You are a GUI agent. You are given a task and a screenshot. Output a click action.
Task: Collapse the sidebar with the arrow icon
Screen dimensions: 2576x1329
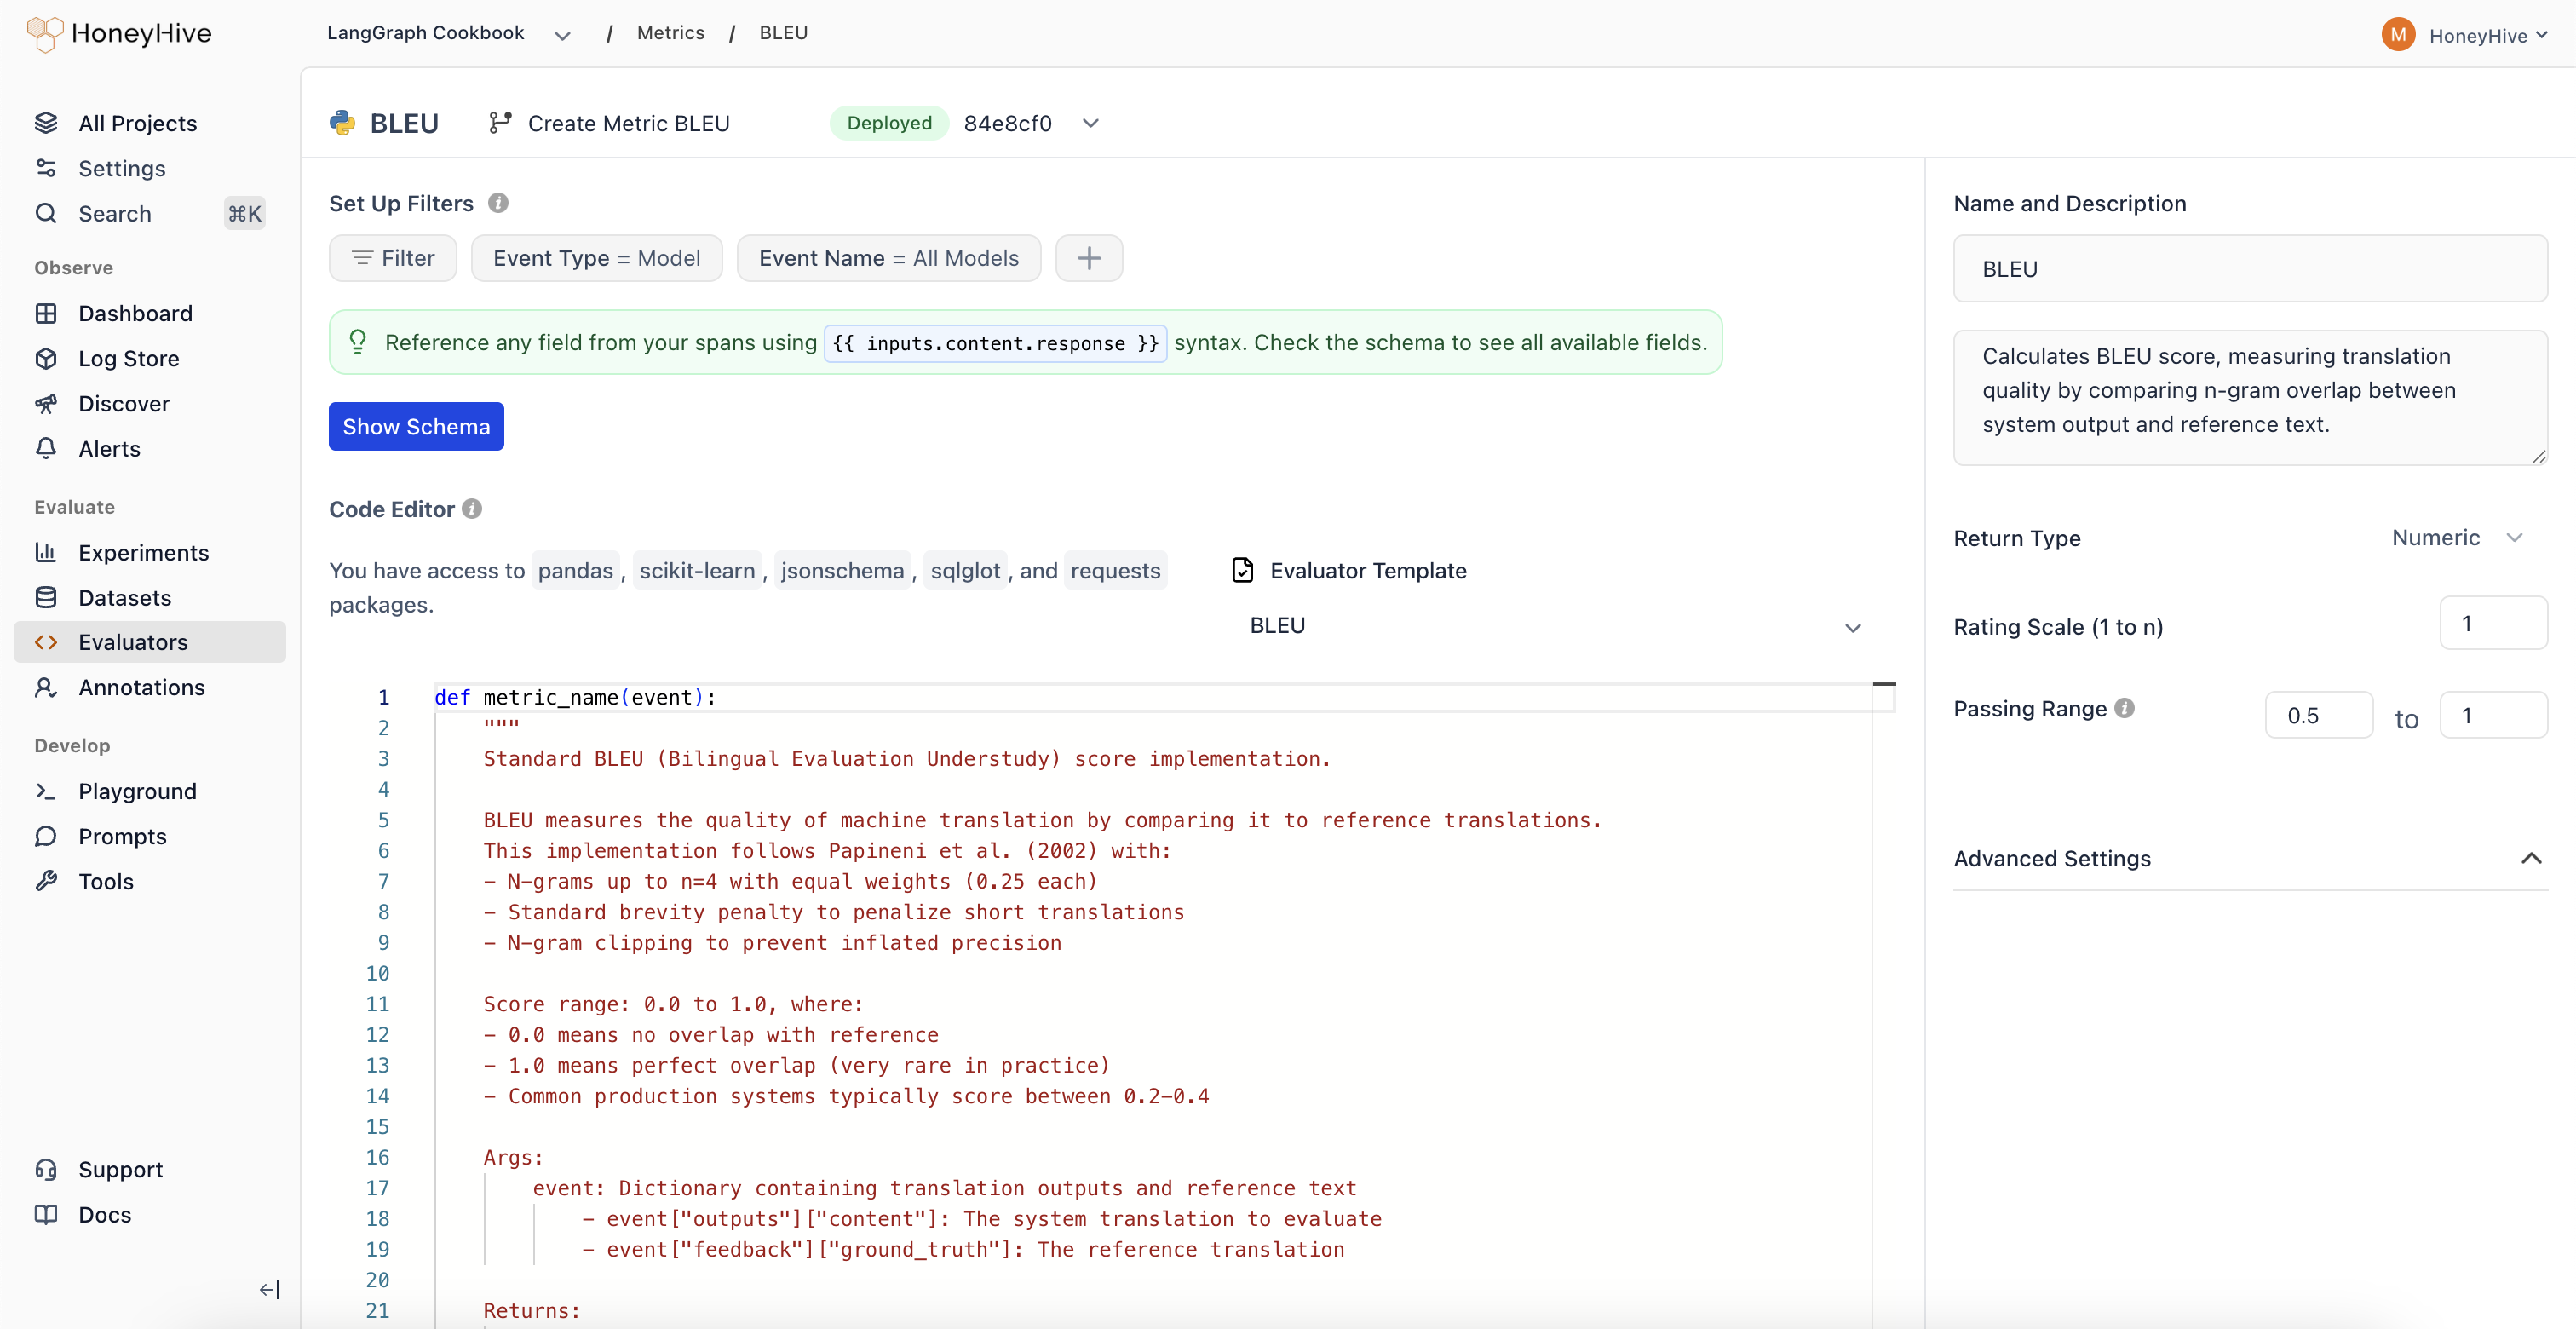pyautogui.click(x=268, y=1289)
